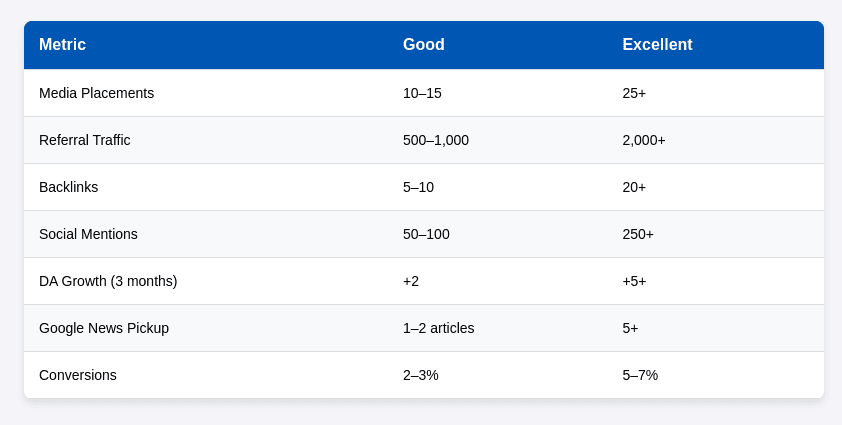The width and height of the screenshot is (842, 425).
Task: Click the Backlinks metric cell
Action: pyautogui.click(x=68, y=187)
